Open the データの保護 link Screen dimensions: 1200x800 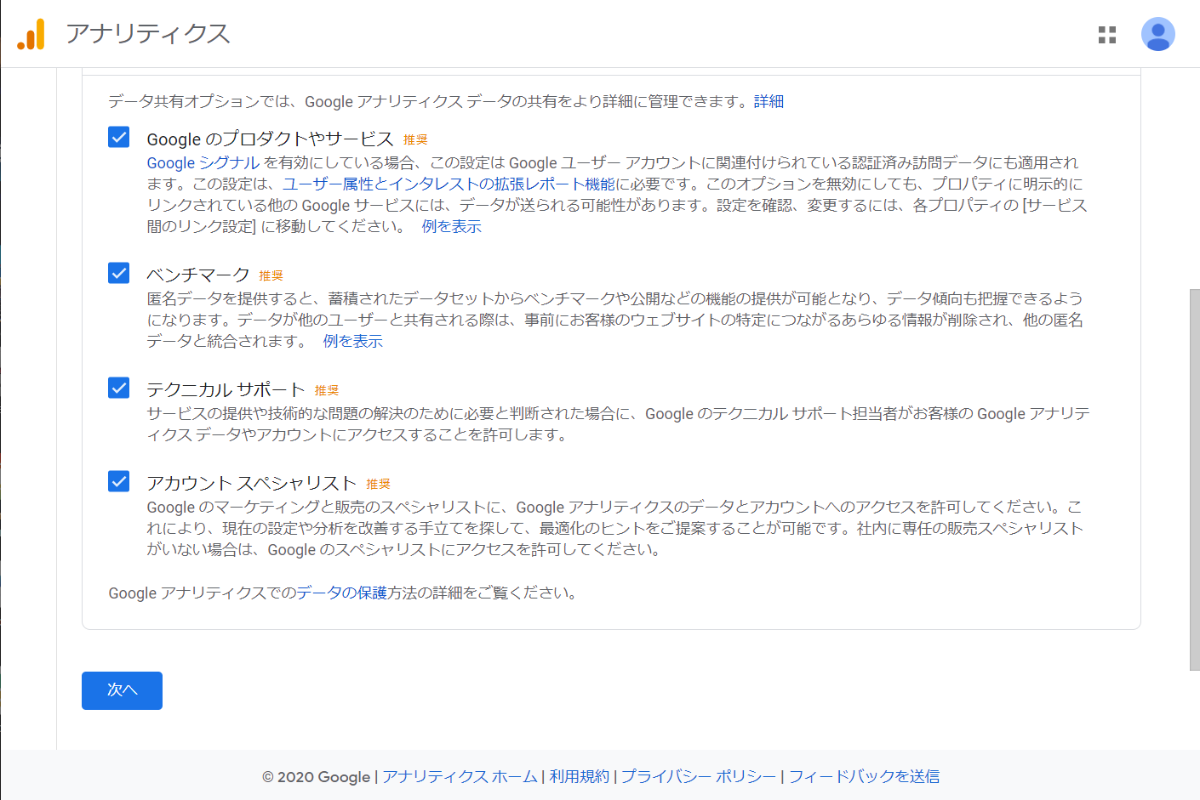point(341,593)
